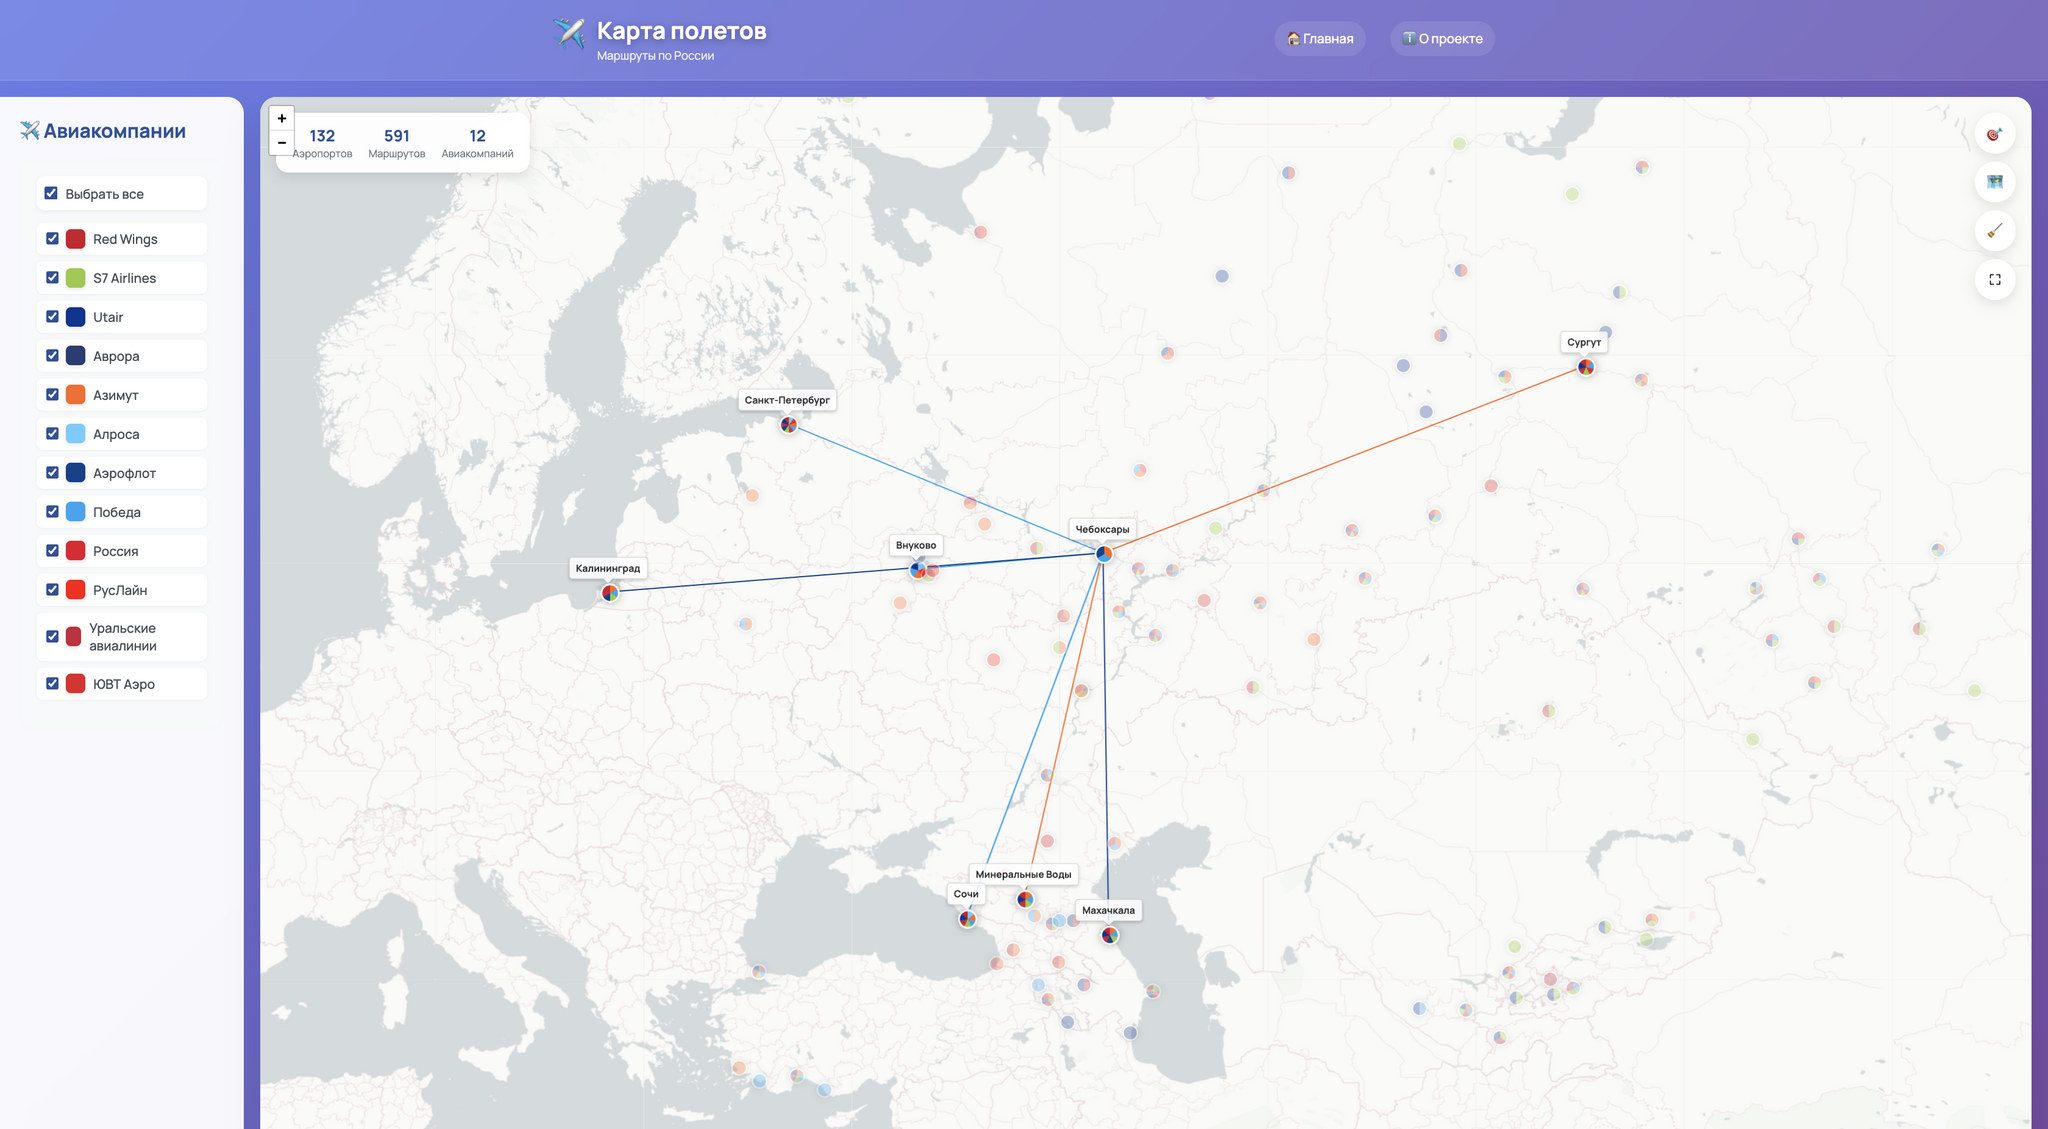Select the Калининград airport marker
Viewport: 2048px width, 1129px height.
[x=610, y=593]
